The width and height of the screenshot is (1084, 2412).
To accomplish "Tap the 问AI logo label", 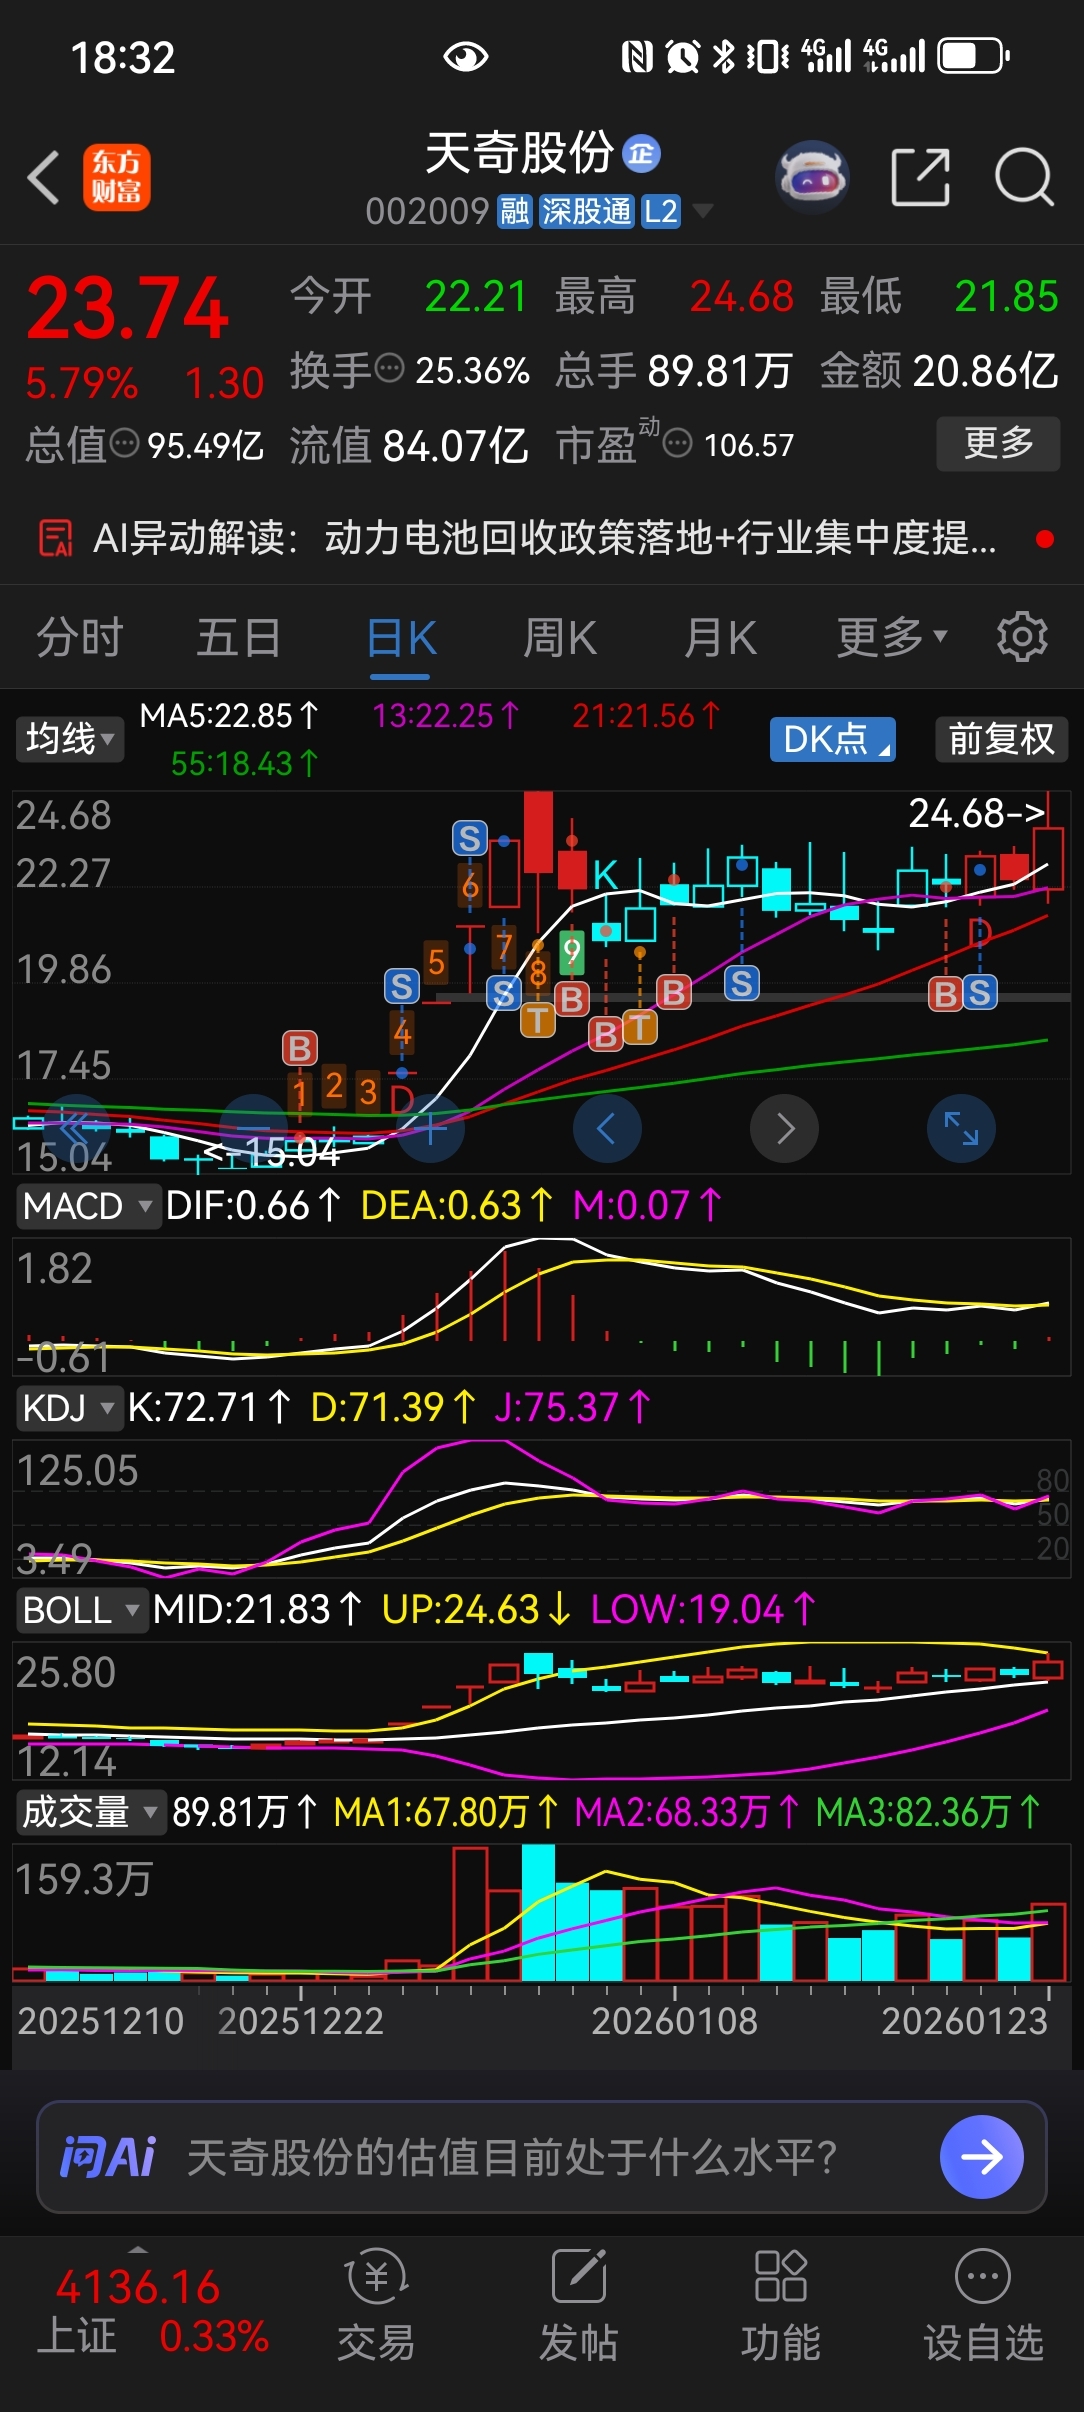I will (108, 2157).
